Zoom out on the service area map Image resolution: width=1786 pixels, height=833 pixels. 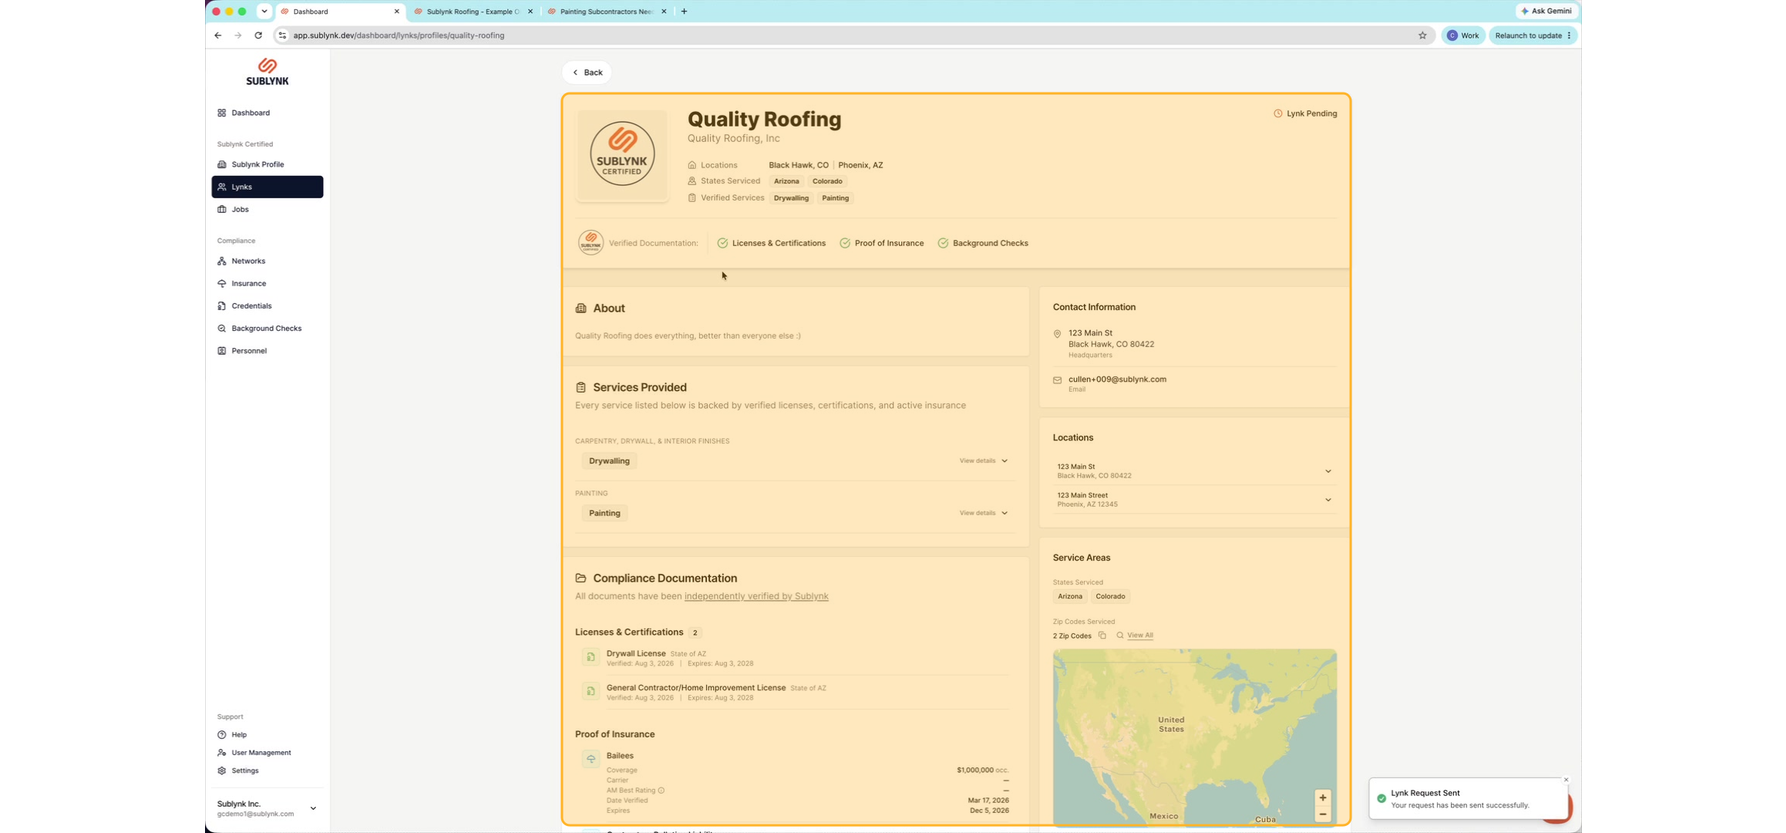point(1322,814)
